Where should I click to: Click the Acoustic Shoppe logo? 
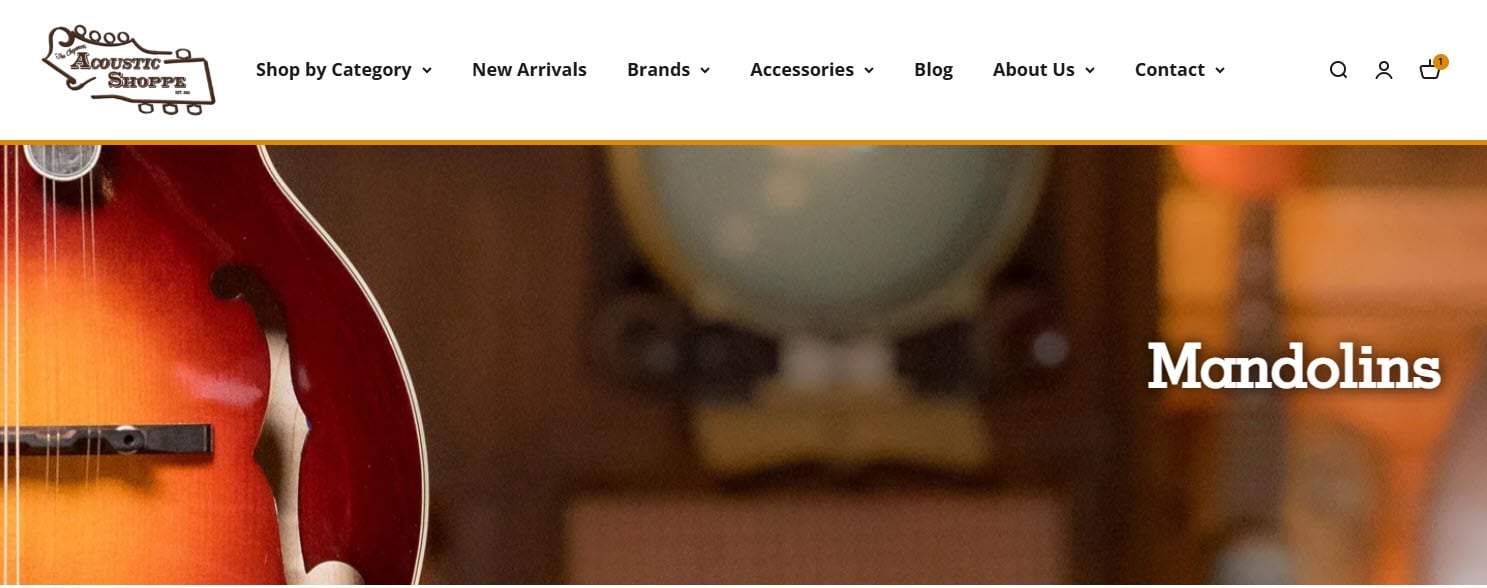[129, 70]
